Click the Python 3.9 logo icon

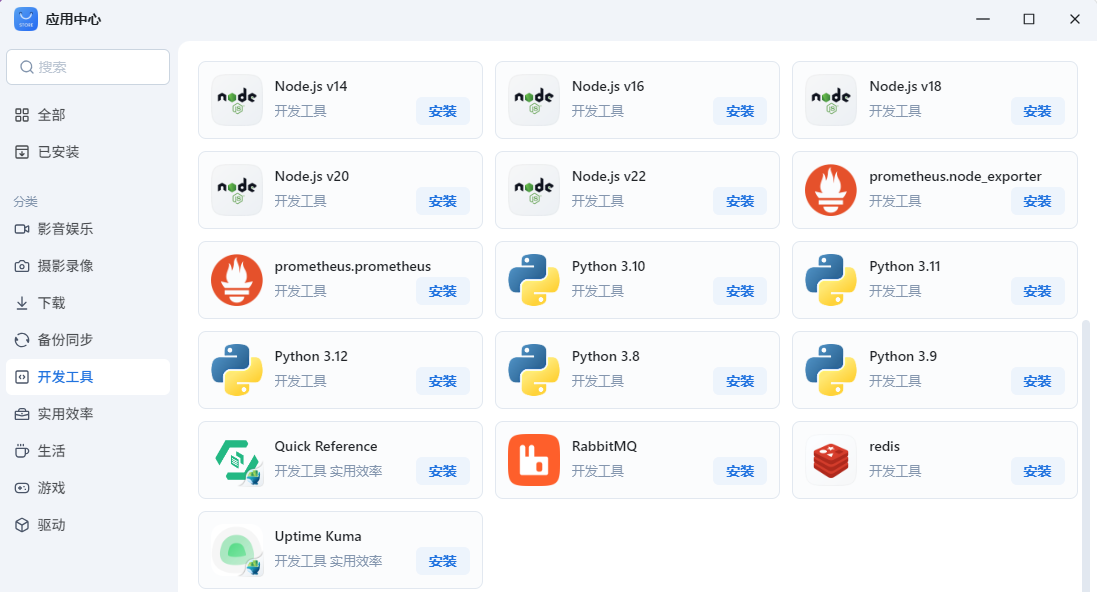point(831,370)
